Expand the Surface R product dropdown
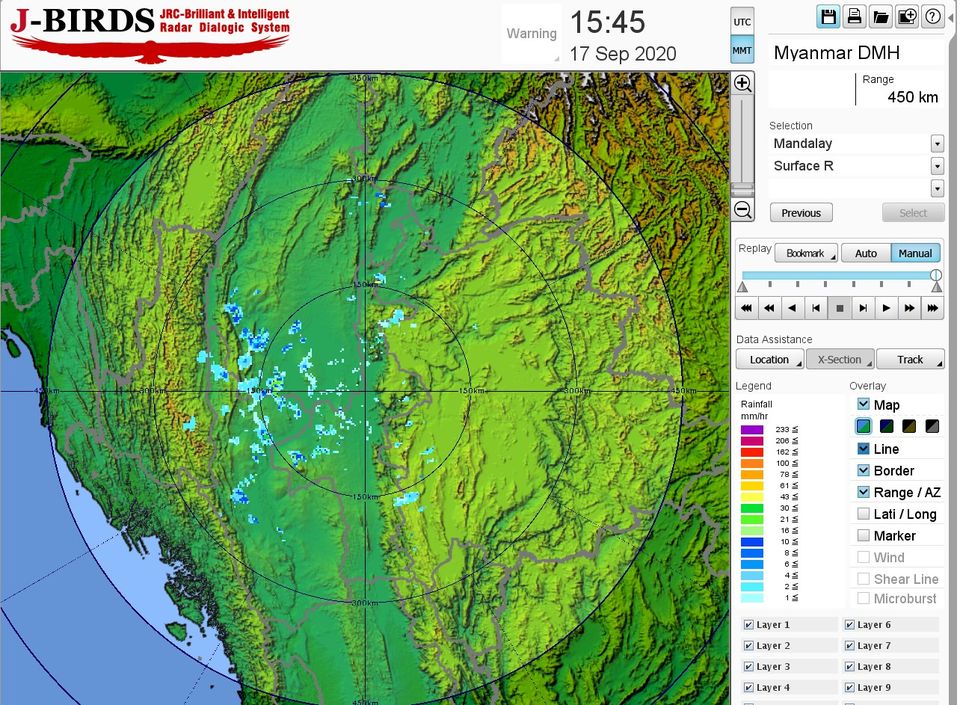This screenshot has width=960, height=705. pyautogui.click(x=937, y=166)
